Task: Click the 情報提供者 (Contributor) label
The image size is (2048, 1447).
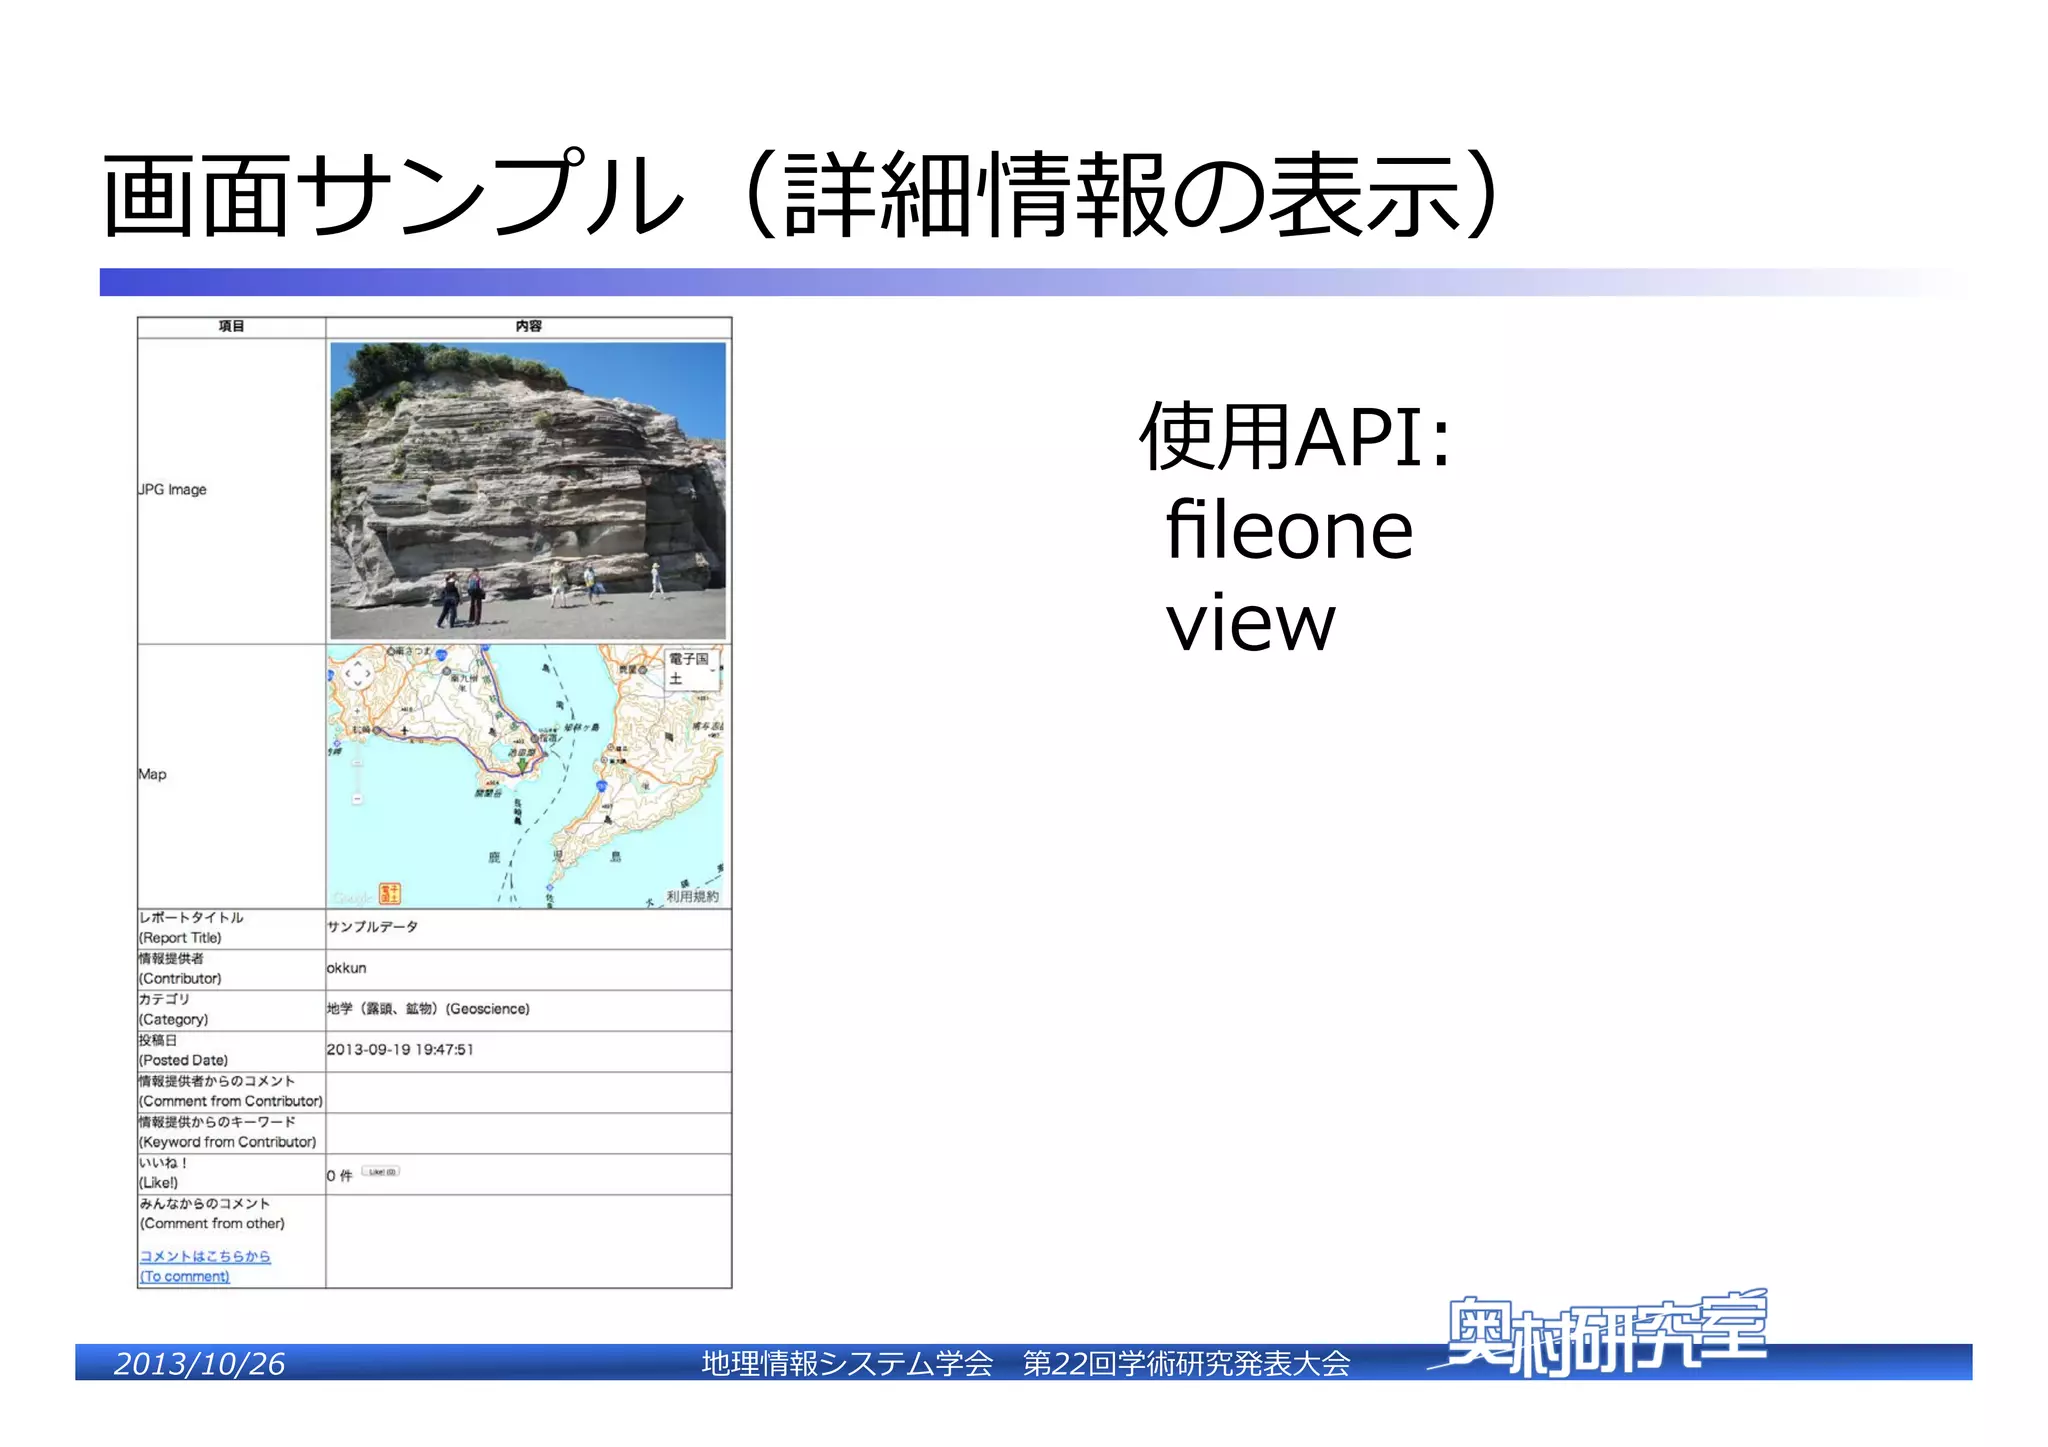Action: [x=180, y=969]
